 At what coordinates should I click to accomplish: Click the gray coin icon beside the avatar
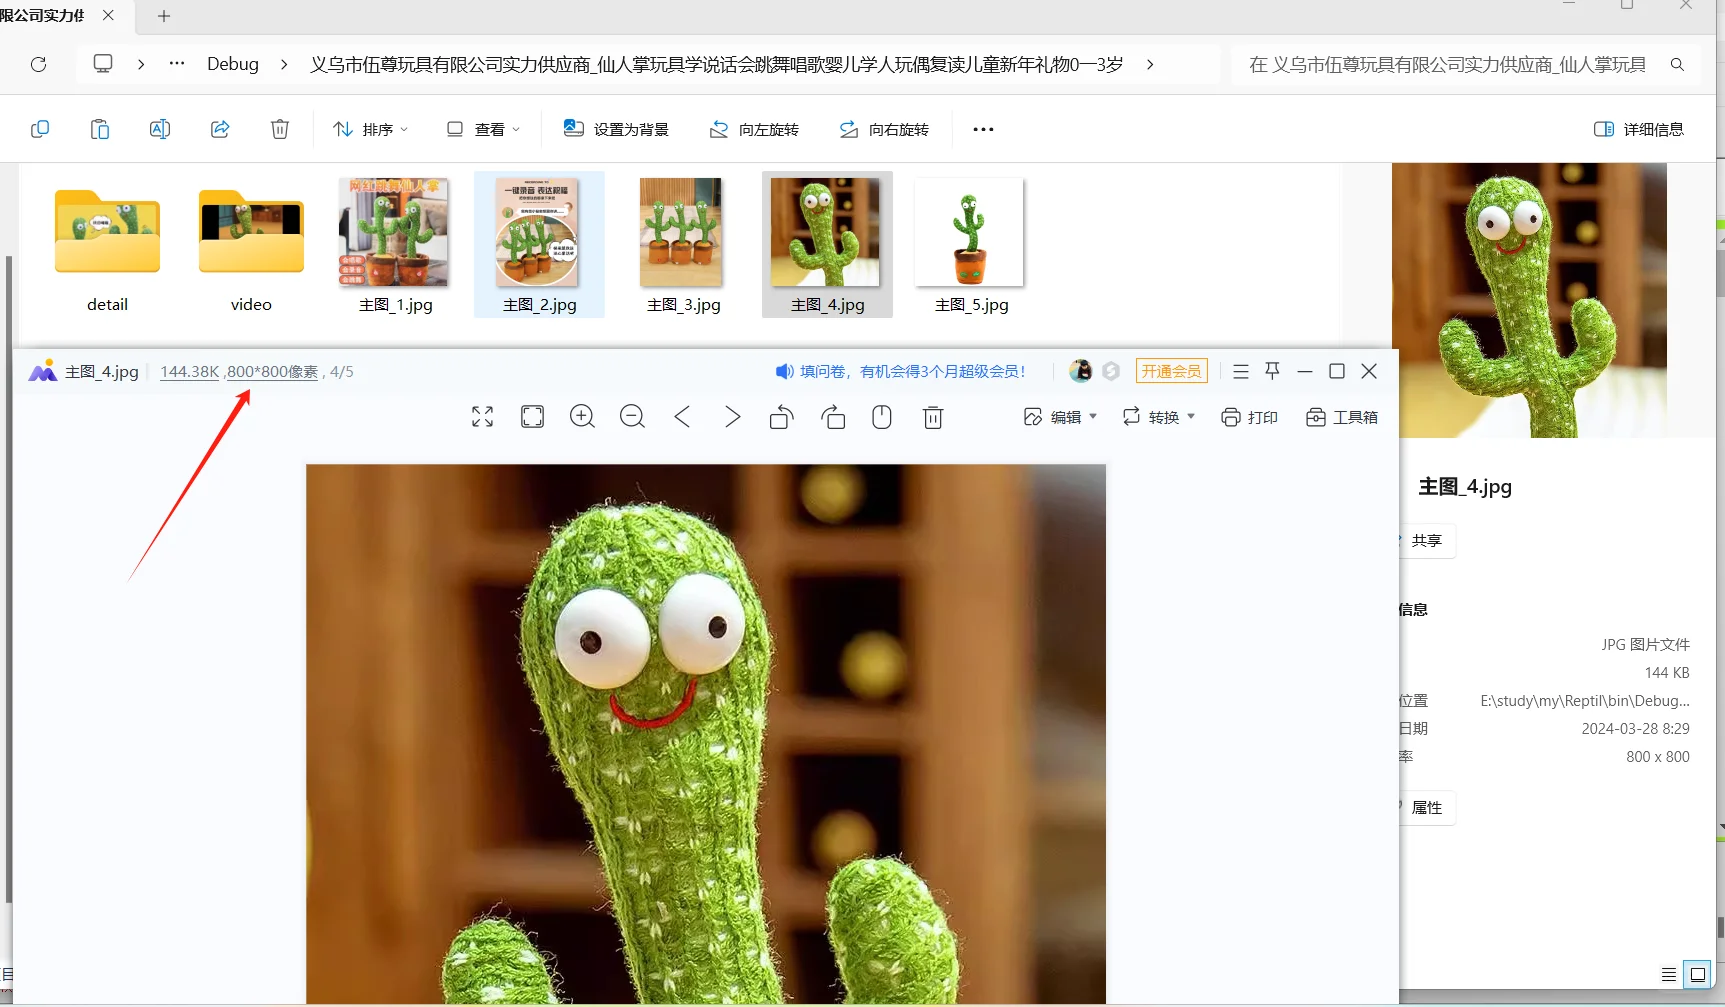point(1111,371)
